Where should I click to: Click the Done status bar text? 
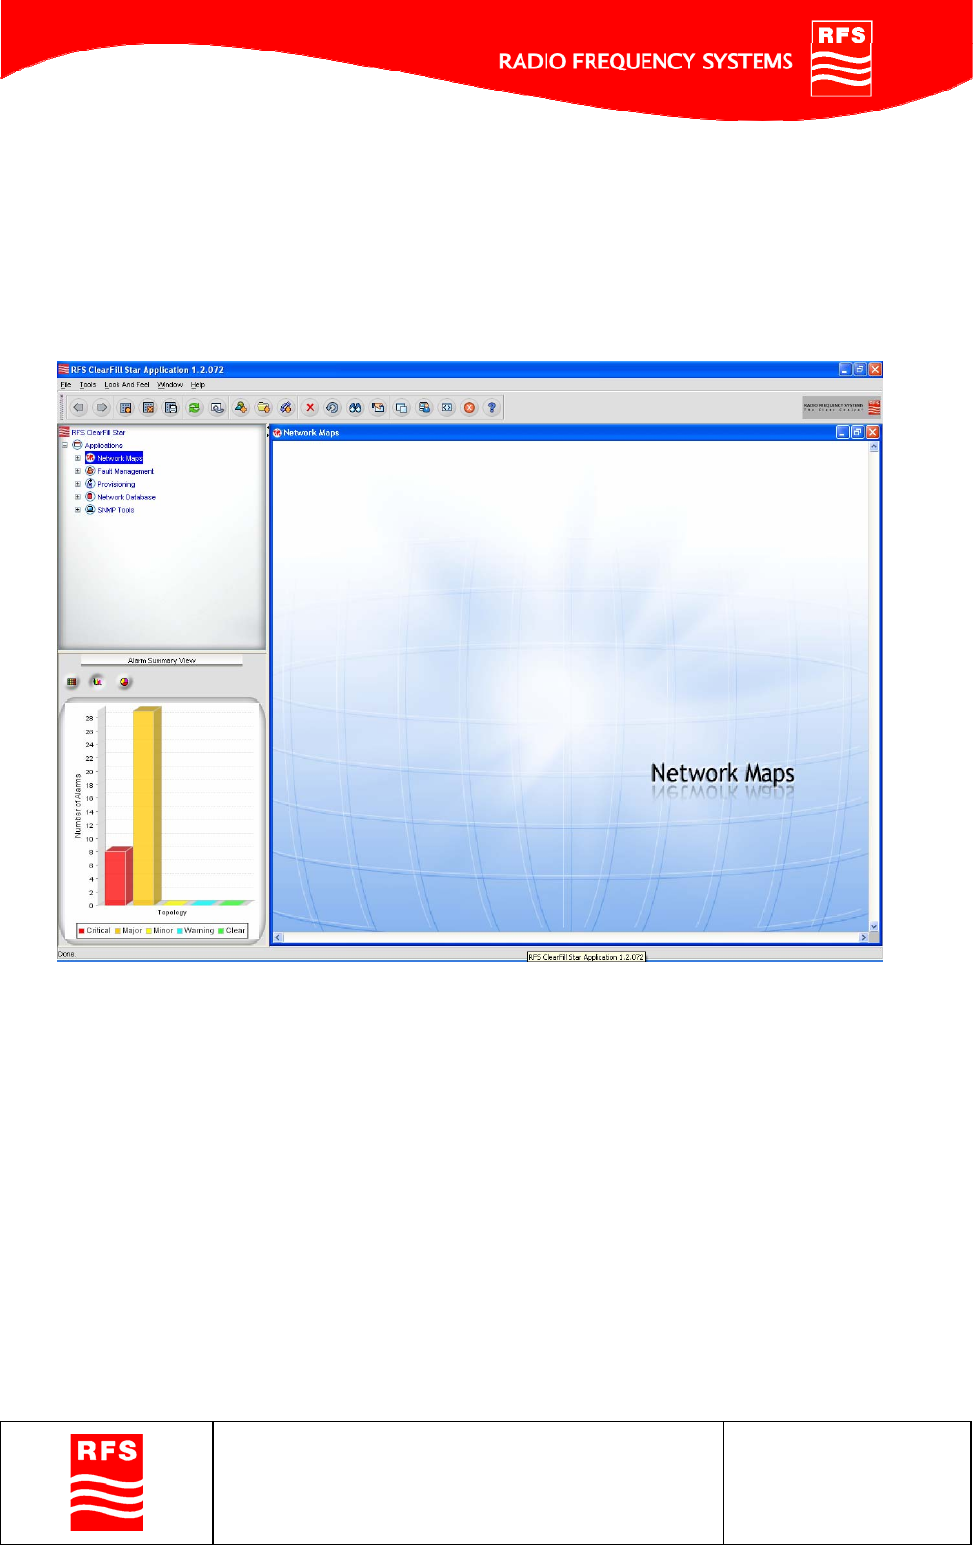tap(66, 954)
